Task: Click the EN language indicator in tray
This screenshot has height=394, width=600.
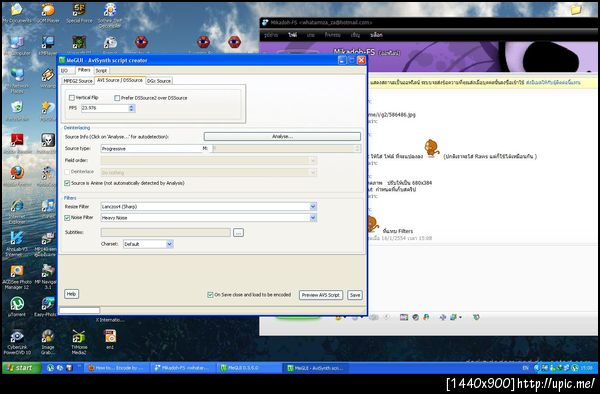Action: [x=525, y=368]
